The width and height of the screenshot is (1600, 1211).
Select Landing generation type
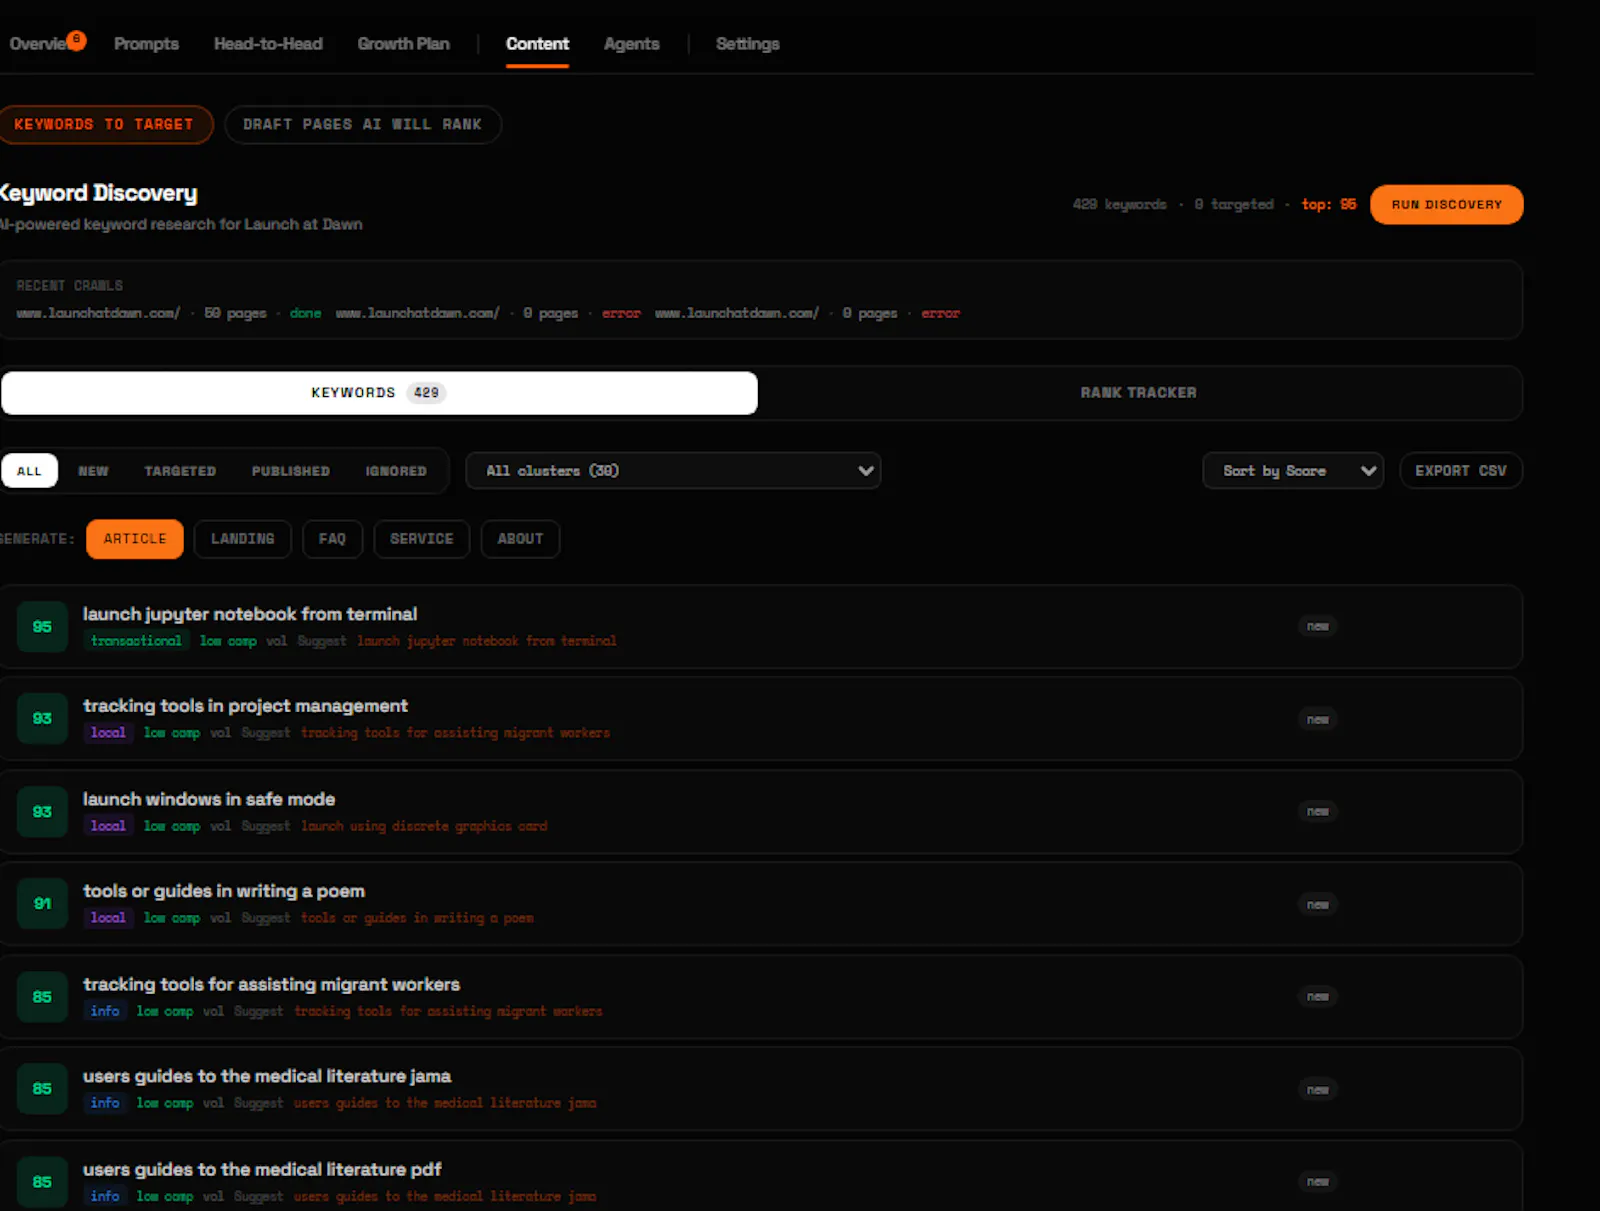tap(242, 539)
